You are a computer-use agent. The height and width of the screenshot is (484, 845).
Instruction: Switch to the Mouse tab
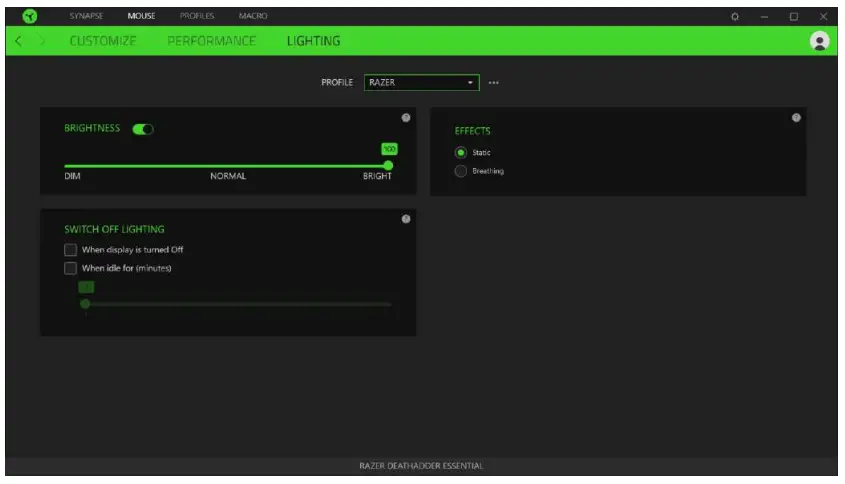(141, 16)
